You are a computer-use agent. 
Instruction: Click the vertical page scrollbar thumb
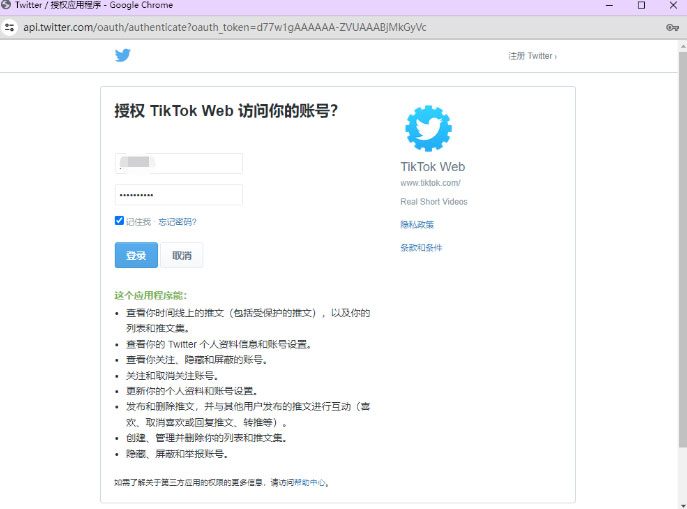[x=683, y=250]
